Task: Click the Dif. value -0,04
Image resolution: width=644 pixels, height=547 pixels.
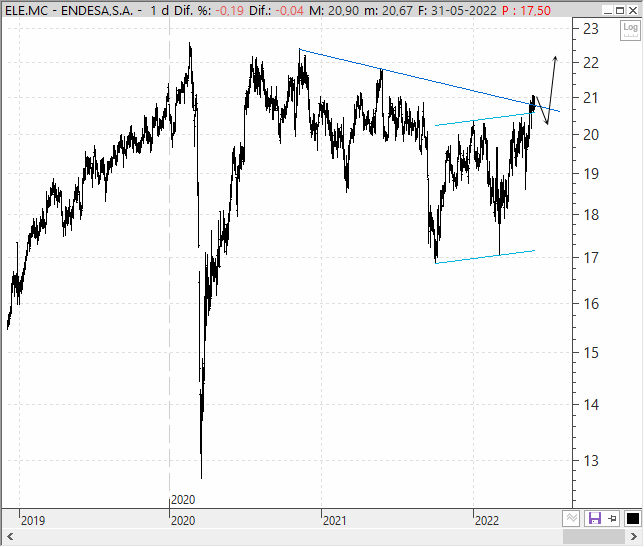Action: coord(290,10)
